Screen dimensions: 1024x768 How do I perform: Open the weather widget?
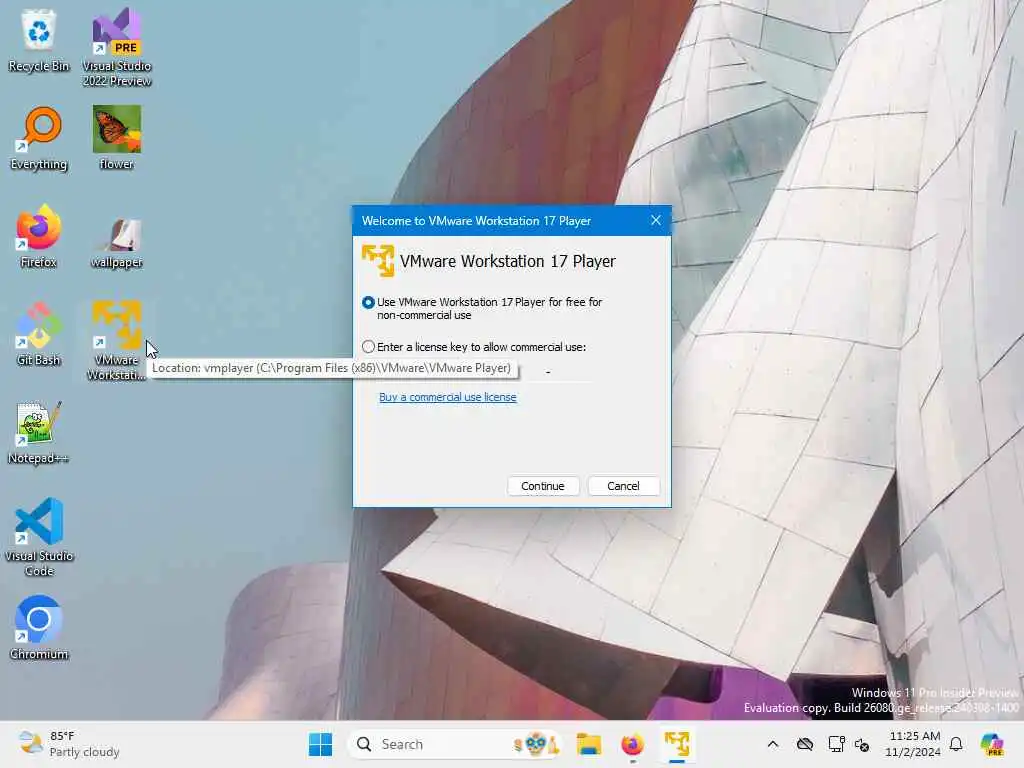pos(68,744)
